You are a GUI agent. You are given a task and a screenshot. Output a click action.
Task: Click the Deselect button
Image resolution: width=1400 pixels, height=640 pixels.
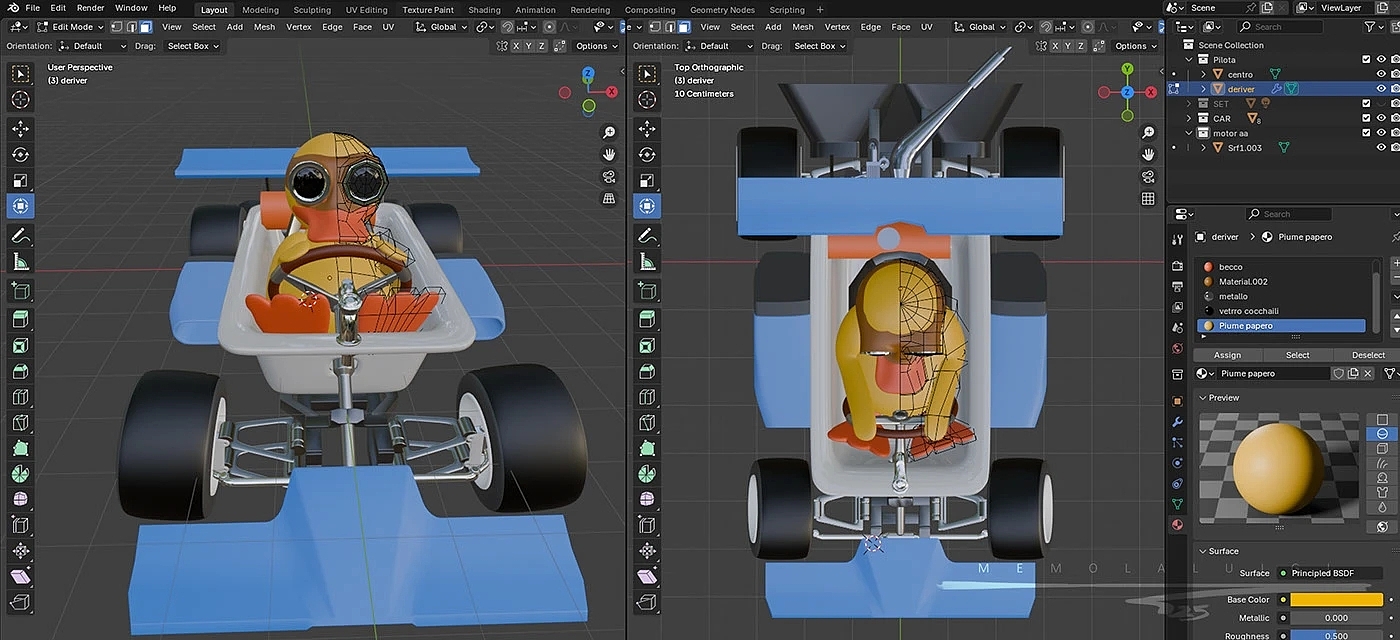(1368, 355)
